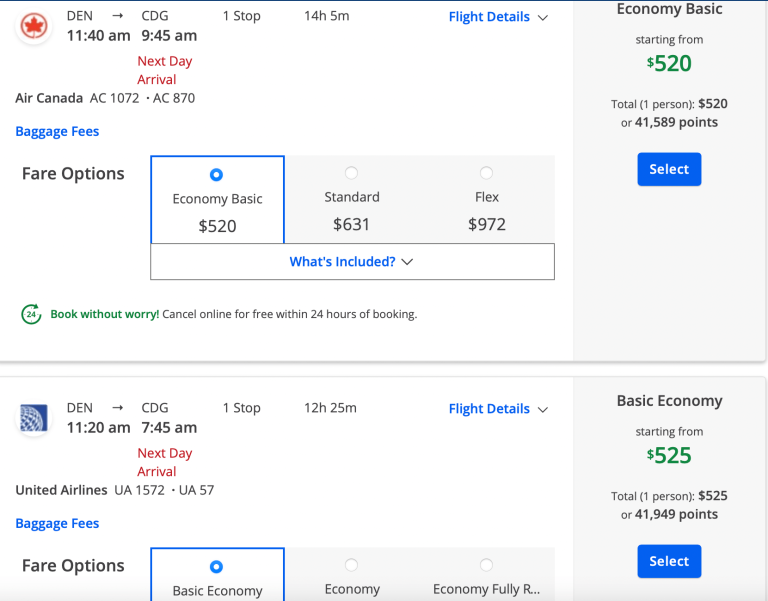Click the United UA 1572 flight number text
Screen dimensions: 768x601
[137, 490]
